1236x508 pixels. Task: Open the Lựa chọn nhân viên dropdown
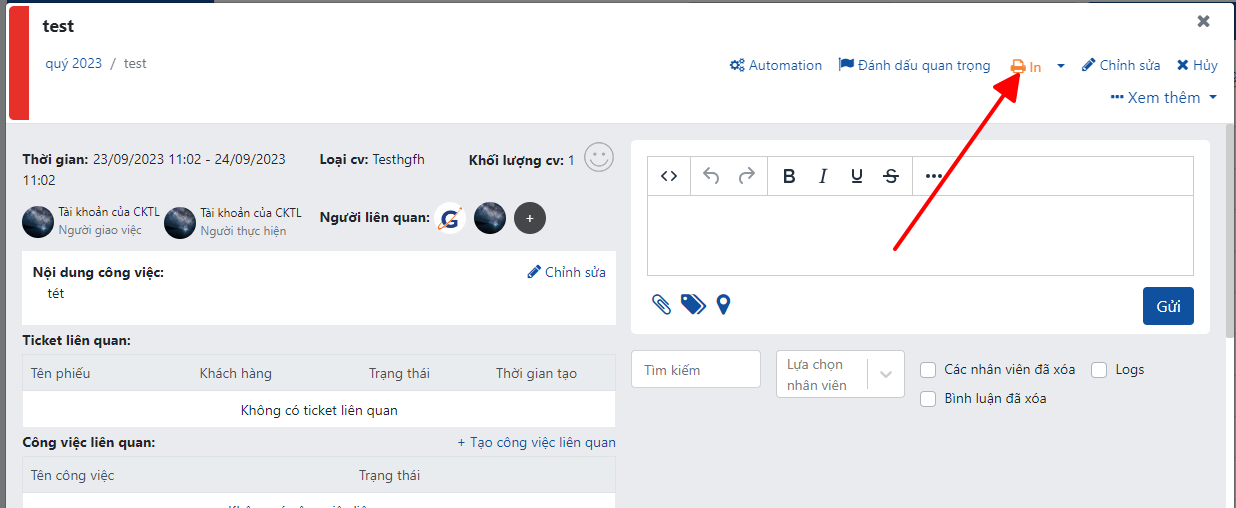[x=840, y=374]
